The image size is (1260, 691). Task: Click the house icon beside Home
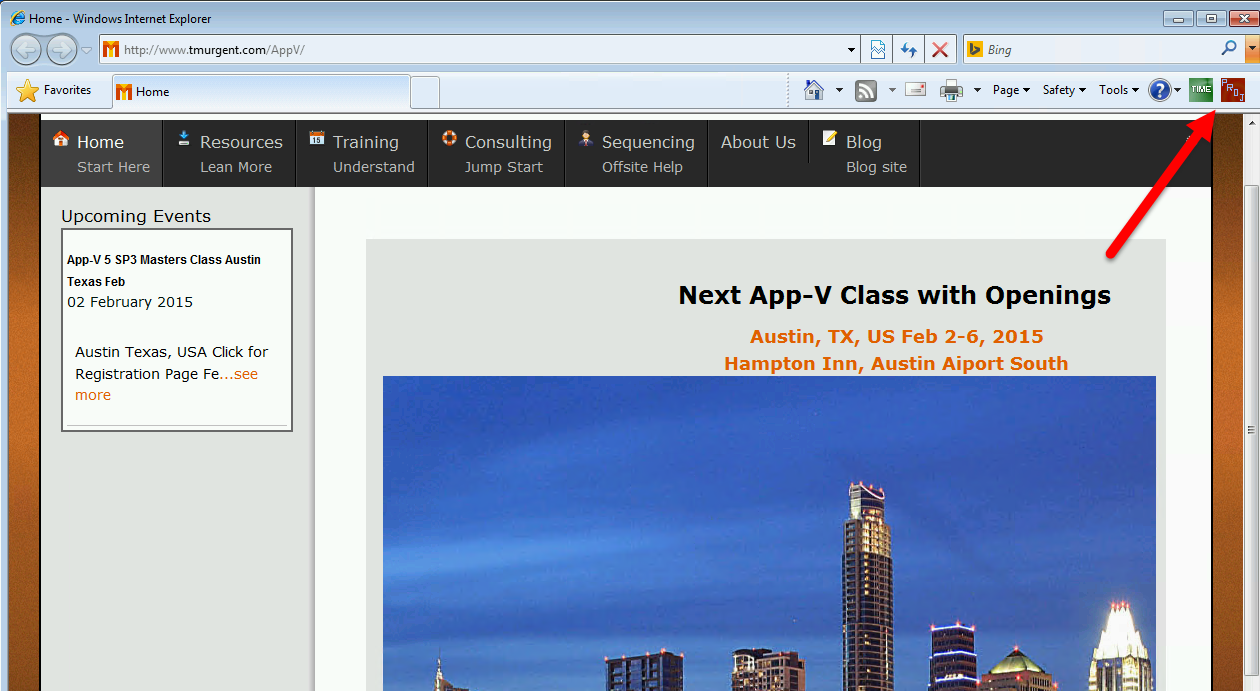(x=61, y=138)
